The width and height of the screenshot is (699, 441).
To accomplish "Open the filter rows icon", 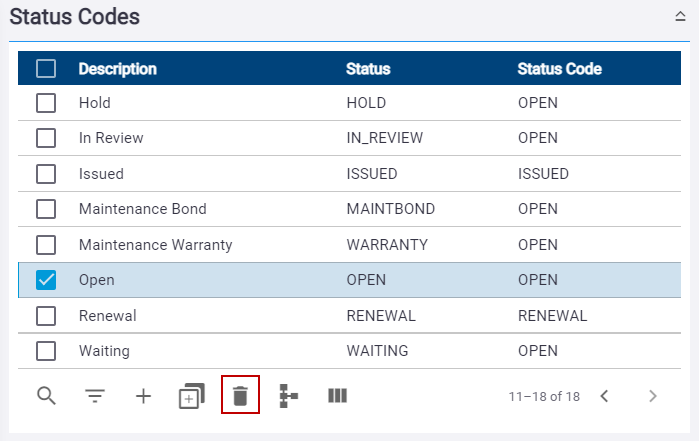I will (x=95, y=396).
